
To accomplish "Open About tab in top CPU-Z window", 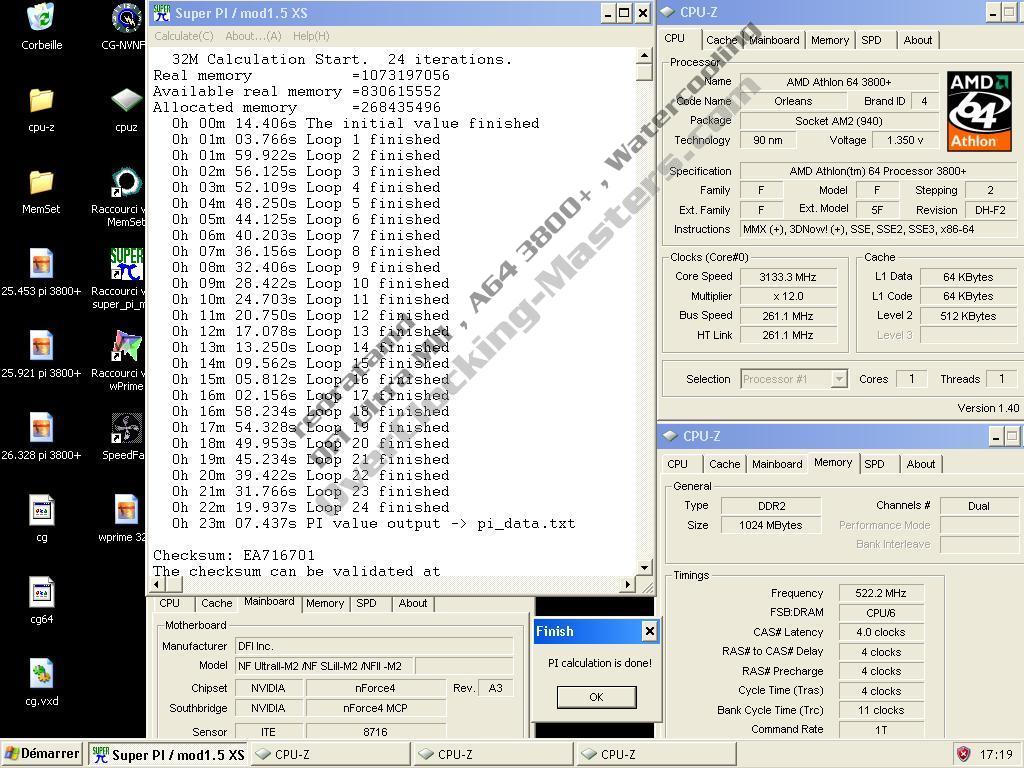I will coord(918,40).
